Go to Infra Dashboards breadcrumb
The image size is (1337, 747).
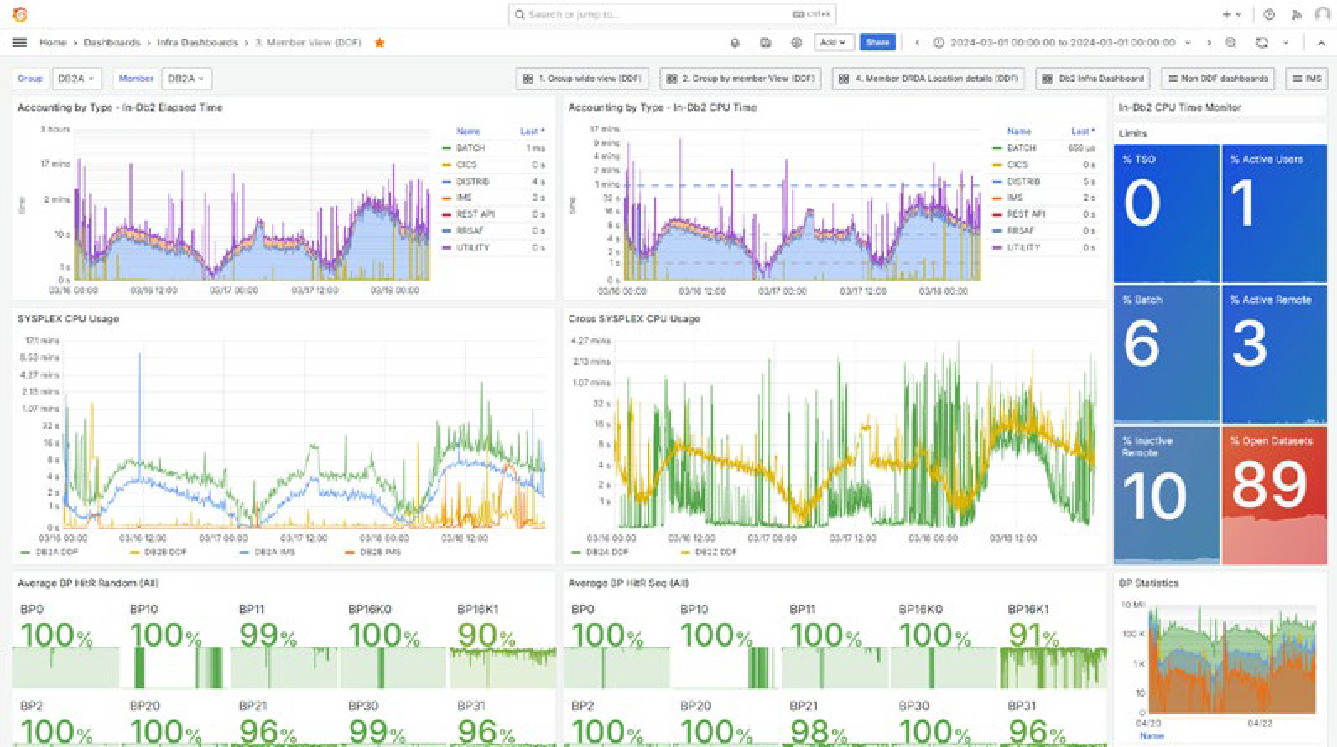[197, 43]
